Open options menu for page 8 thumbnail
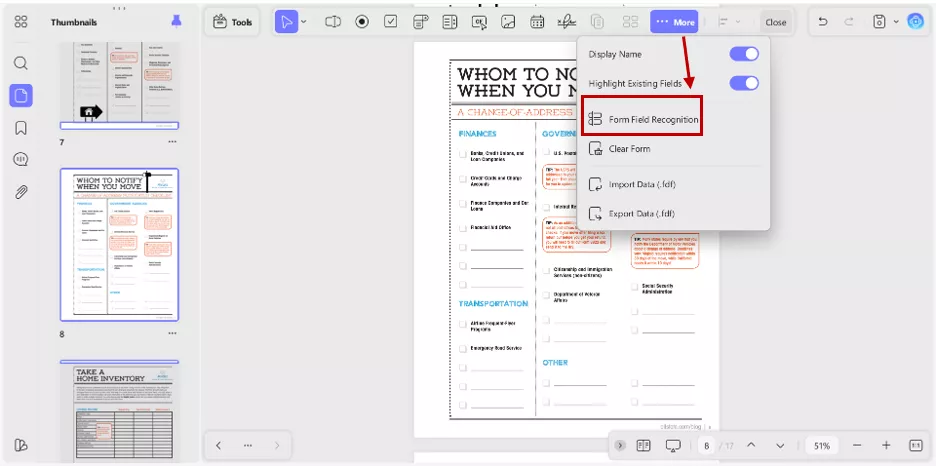936x466 pixels. 173,334
